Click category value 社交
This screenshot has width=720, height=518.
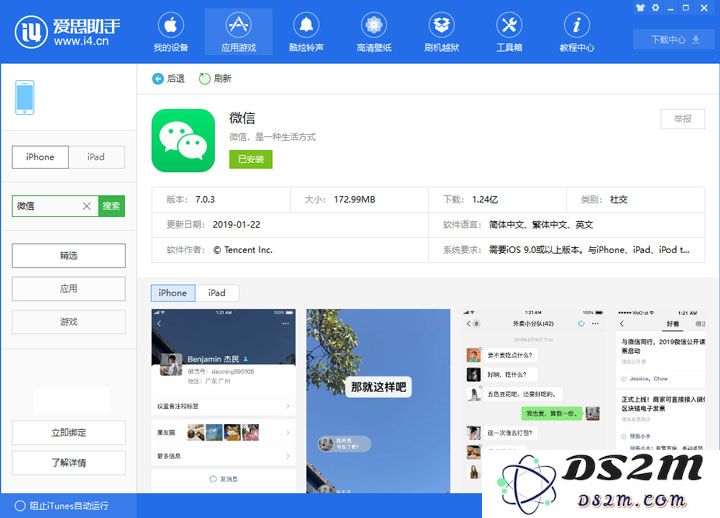(x=619, y=199)
